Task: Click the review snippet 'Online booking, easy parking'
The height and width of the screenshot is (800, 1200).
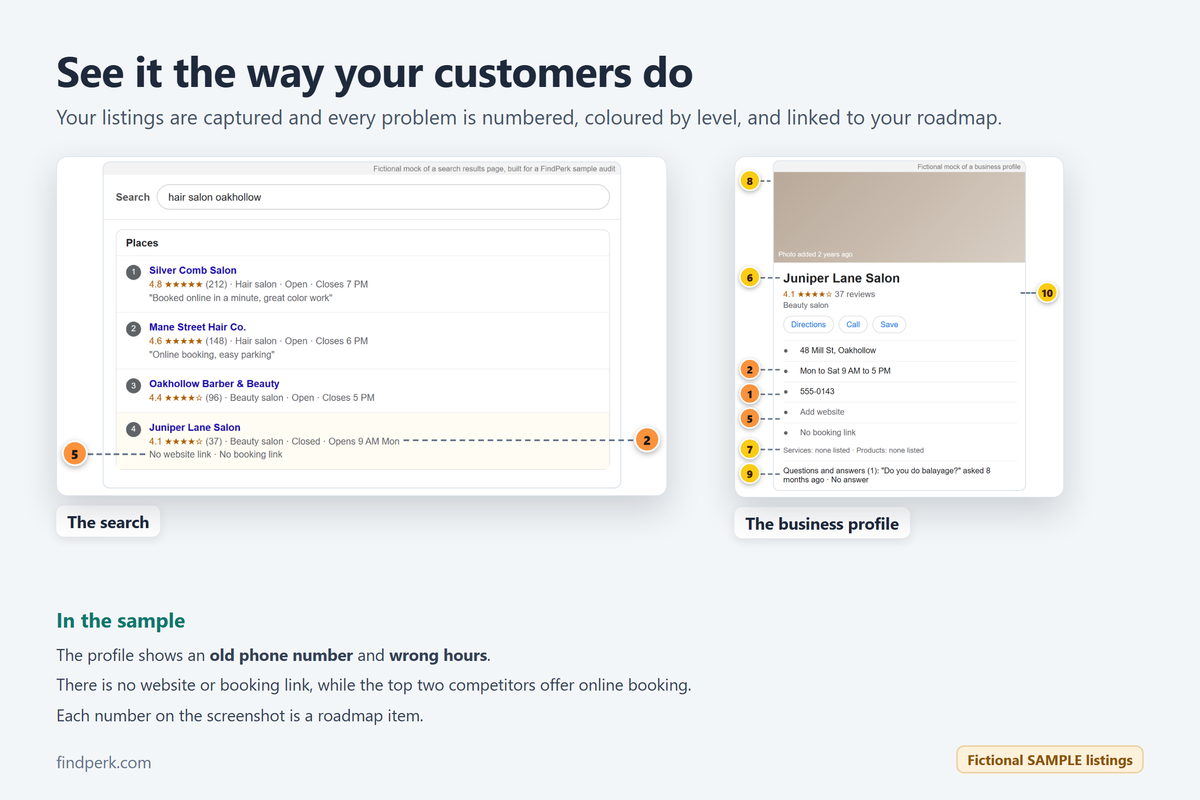Action: pos(213,355)
